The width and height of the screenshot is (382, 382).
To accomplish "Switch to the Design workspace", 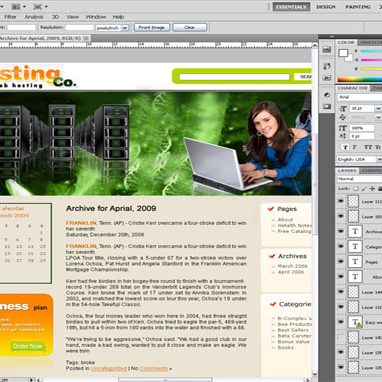I will pos(326,7).
